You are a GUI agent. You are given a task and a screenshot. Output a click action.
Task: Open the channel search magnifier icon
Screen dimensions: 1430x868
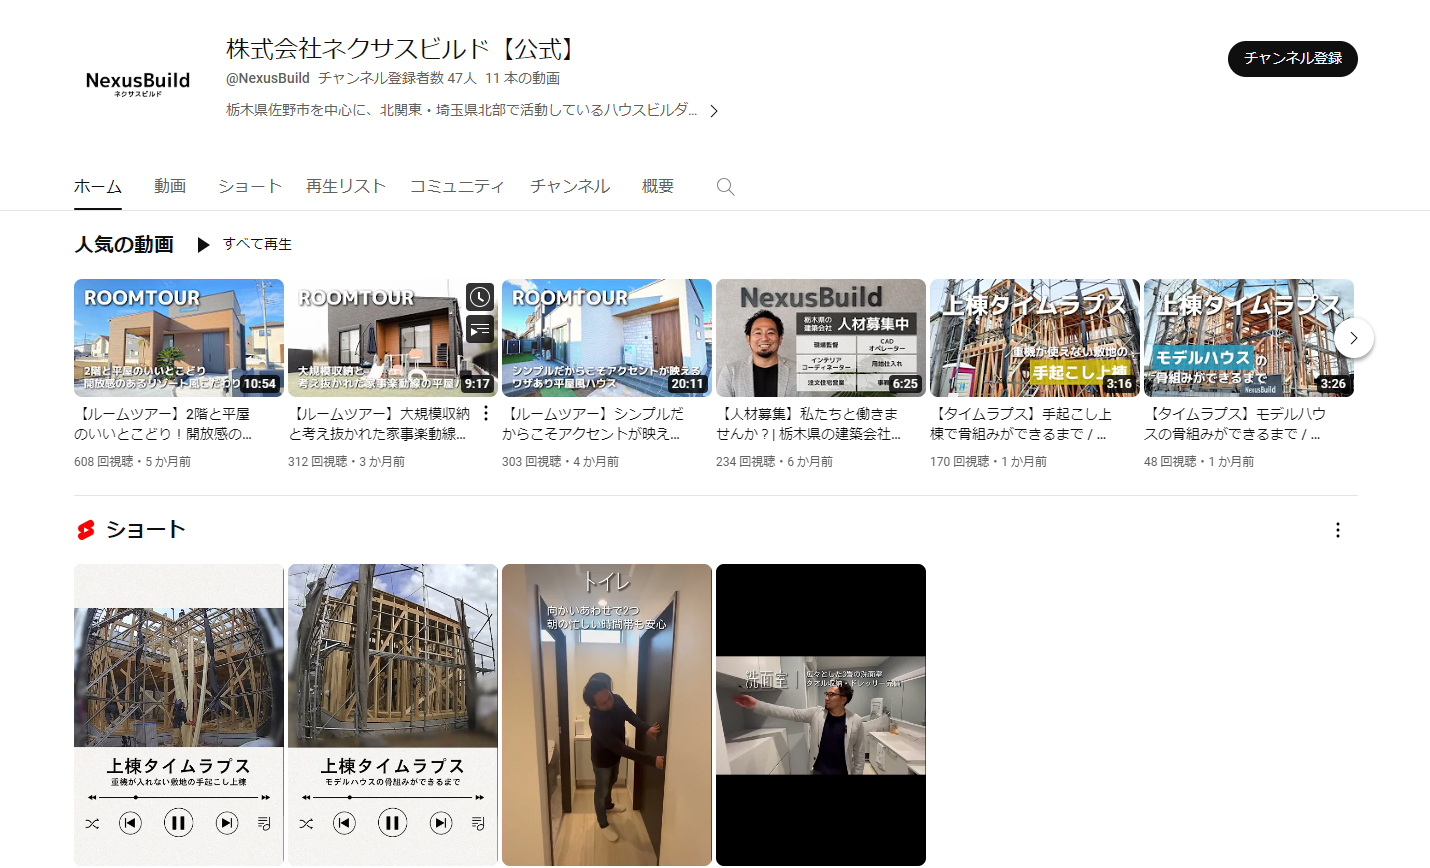click(x=726, y=187)
